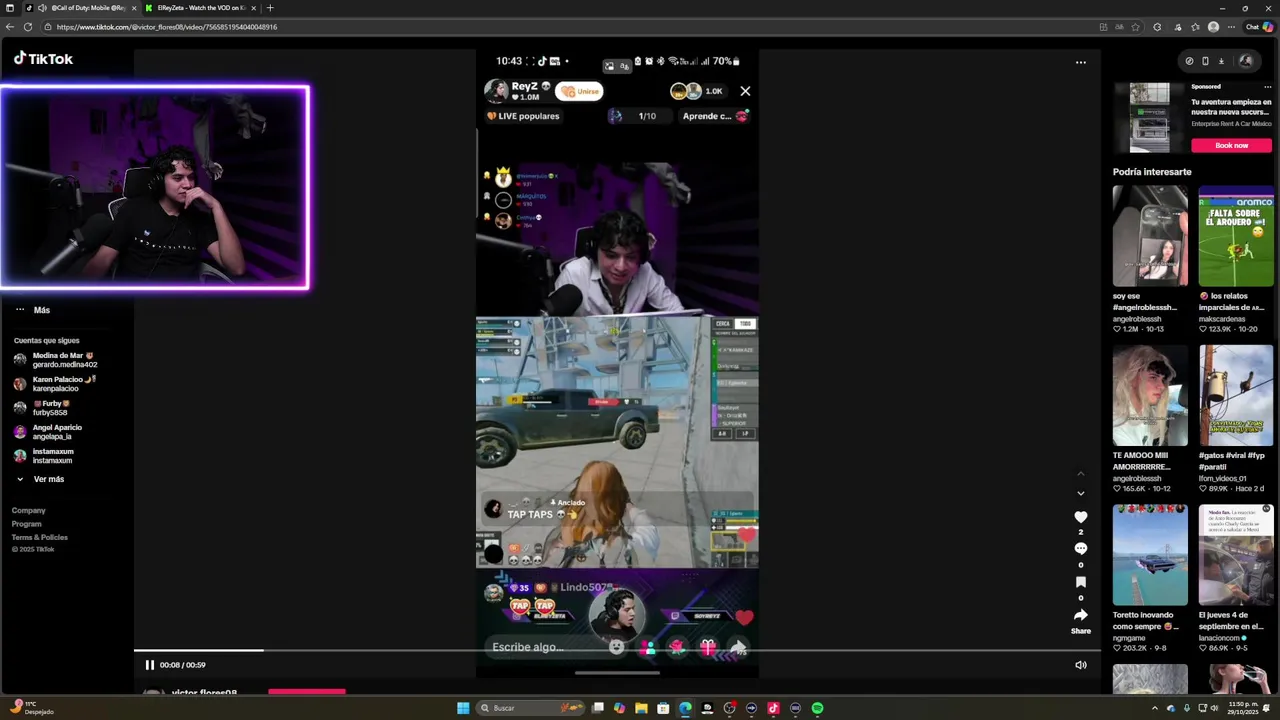The image size is (1280, 720).
Task: Save the video with the bookmark icon
Action: click(1080, 582)
